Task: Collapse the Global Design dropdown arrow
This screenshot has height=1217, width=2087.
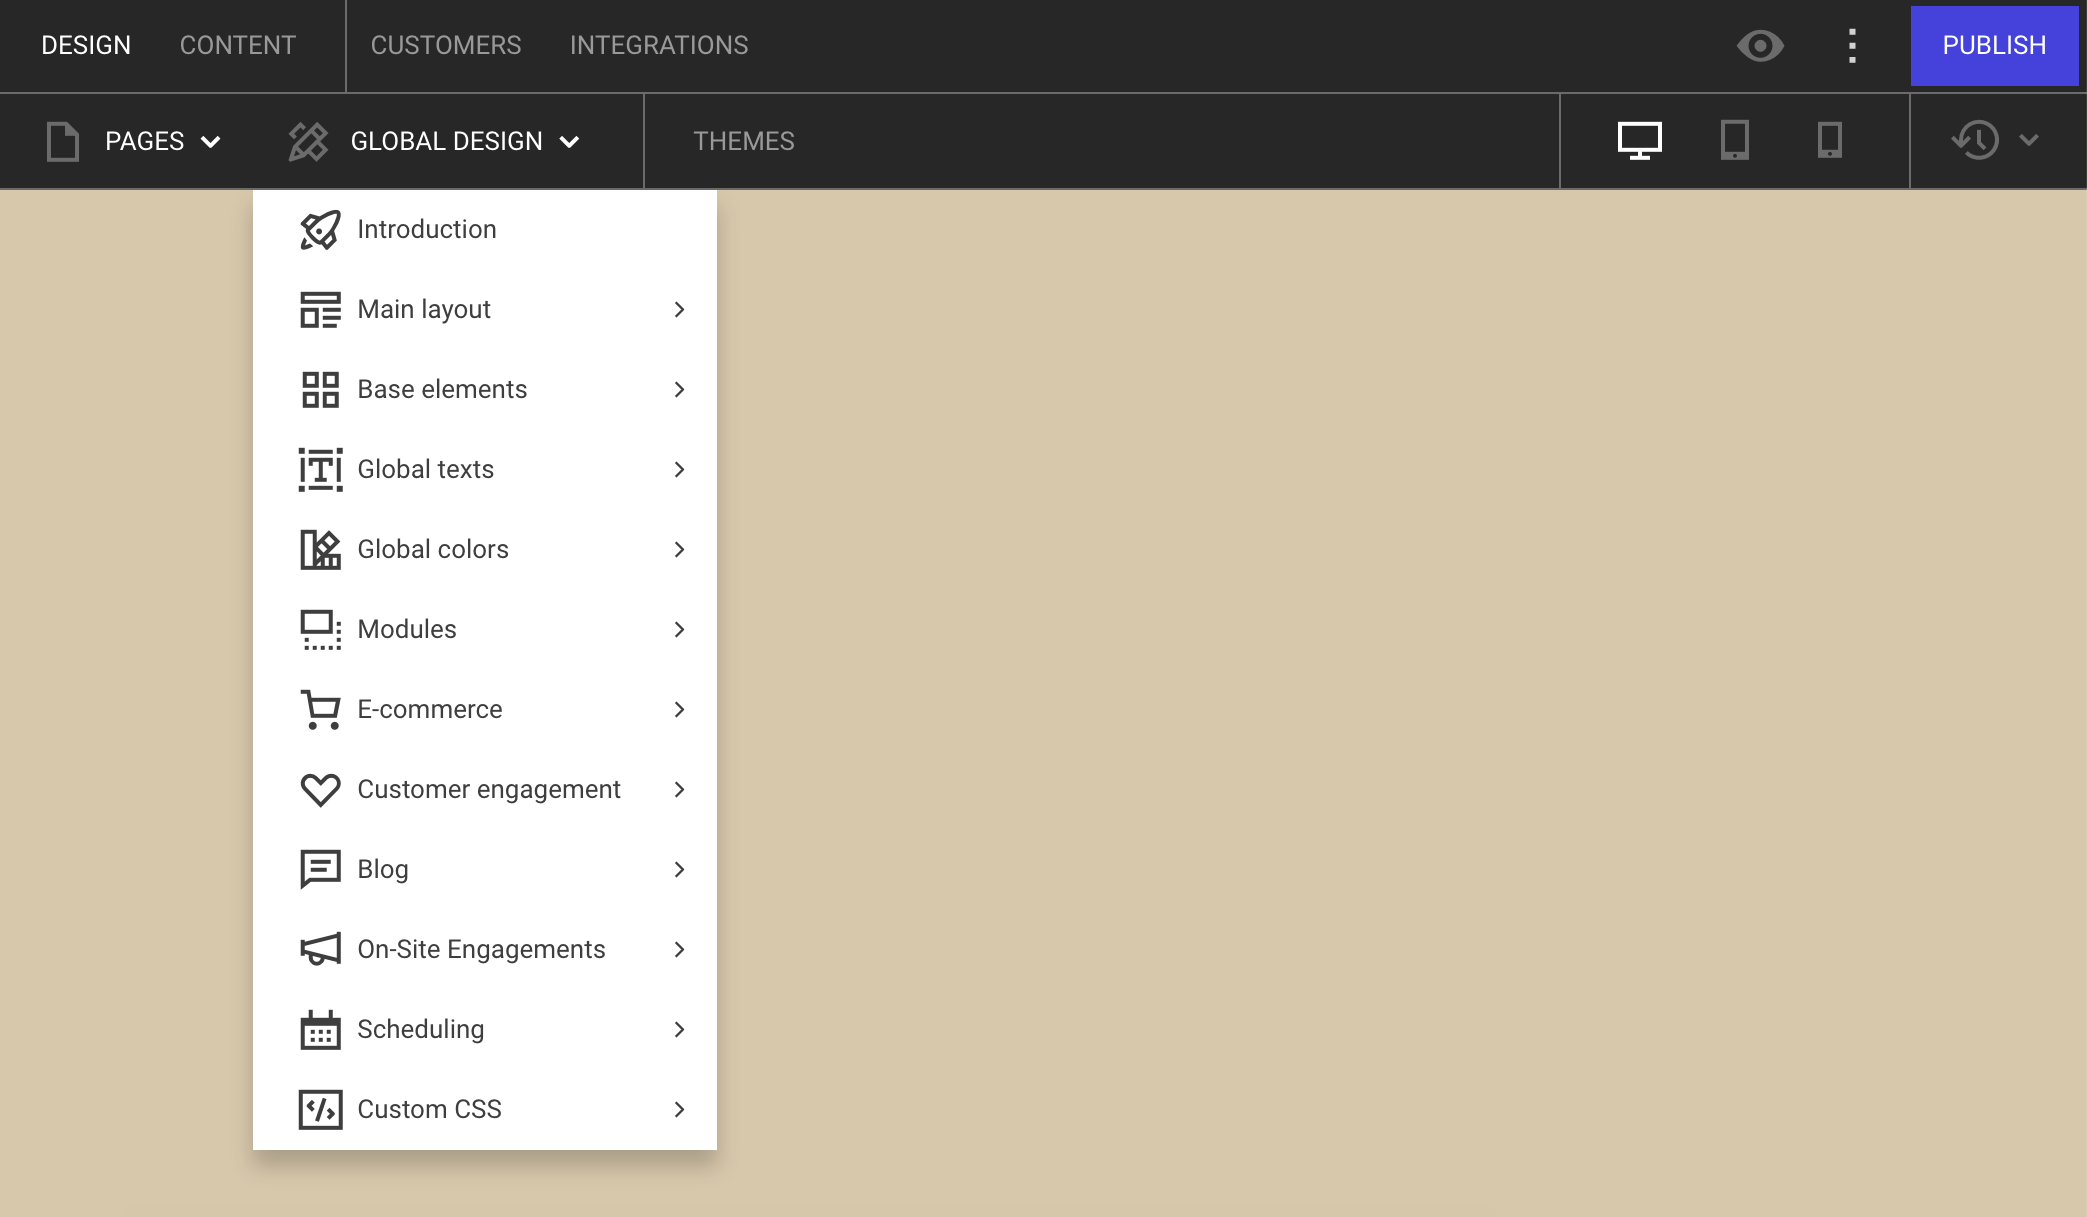Action: tap(569, 142)
